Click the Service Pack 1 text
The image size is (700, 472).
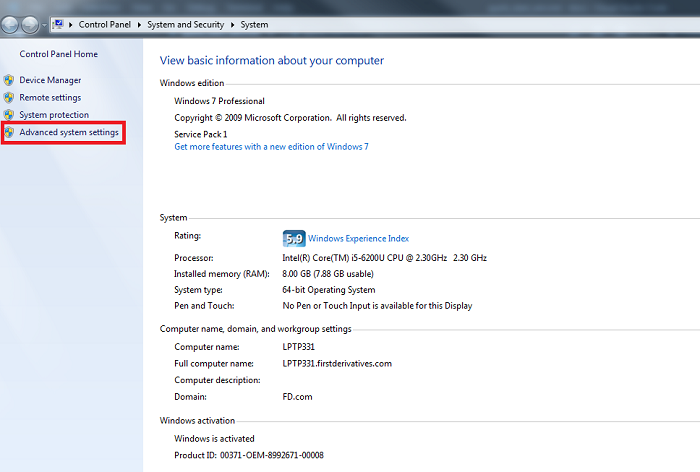[x=200, y=134]
